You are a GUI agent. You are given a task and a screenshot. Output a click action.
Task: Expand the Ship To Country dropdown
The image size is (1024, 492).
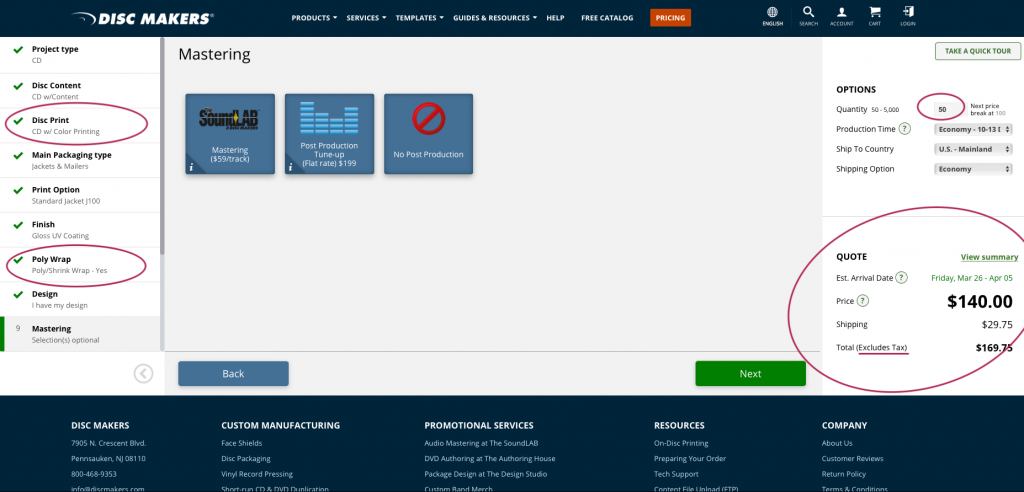click(973, 149)
